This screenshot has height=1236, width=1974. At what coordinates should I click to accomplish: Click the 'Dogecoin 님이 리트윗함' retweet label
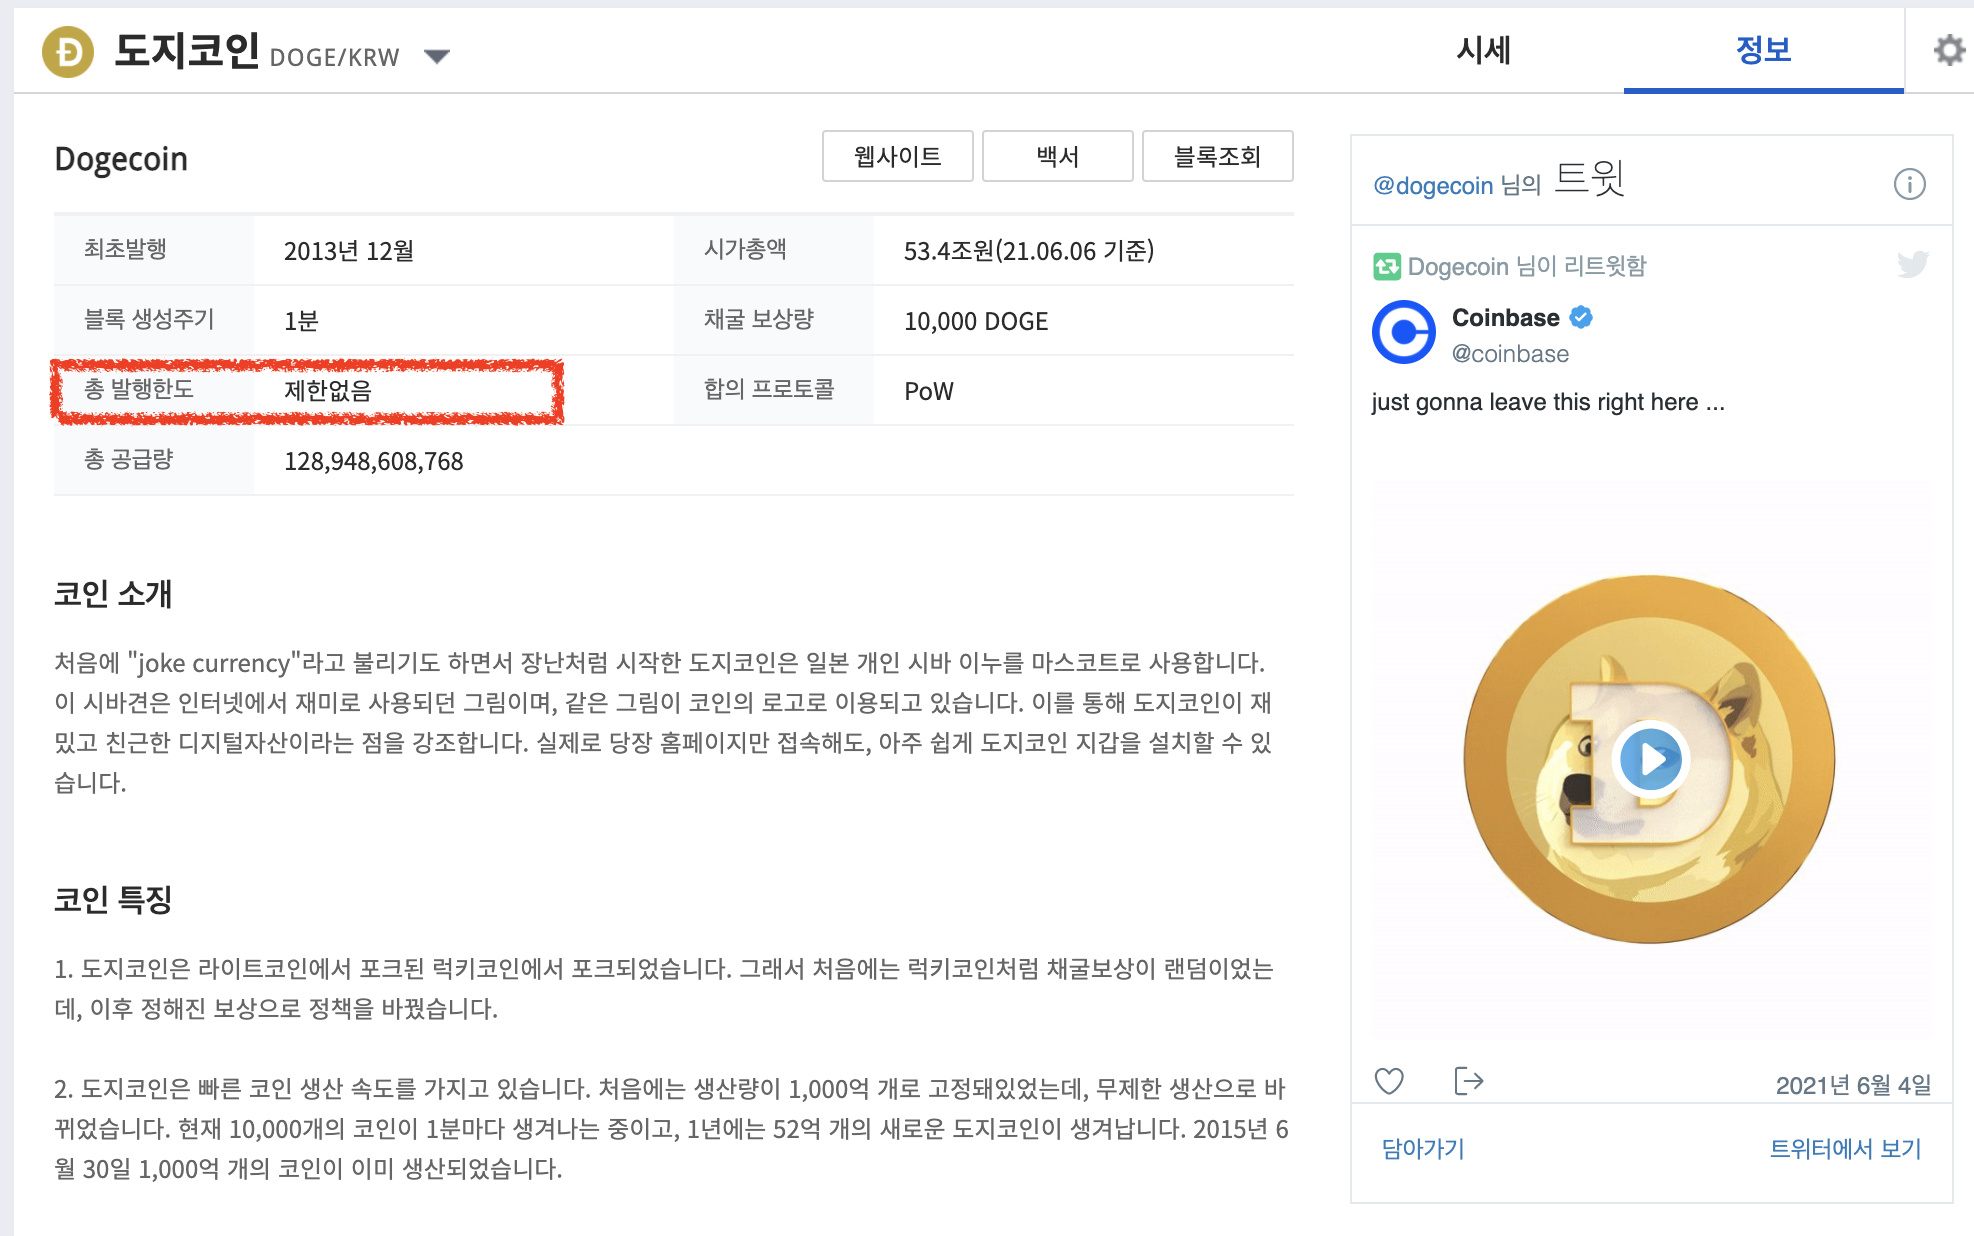(1527, 266)
